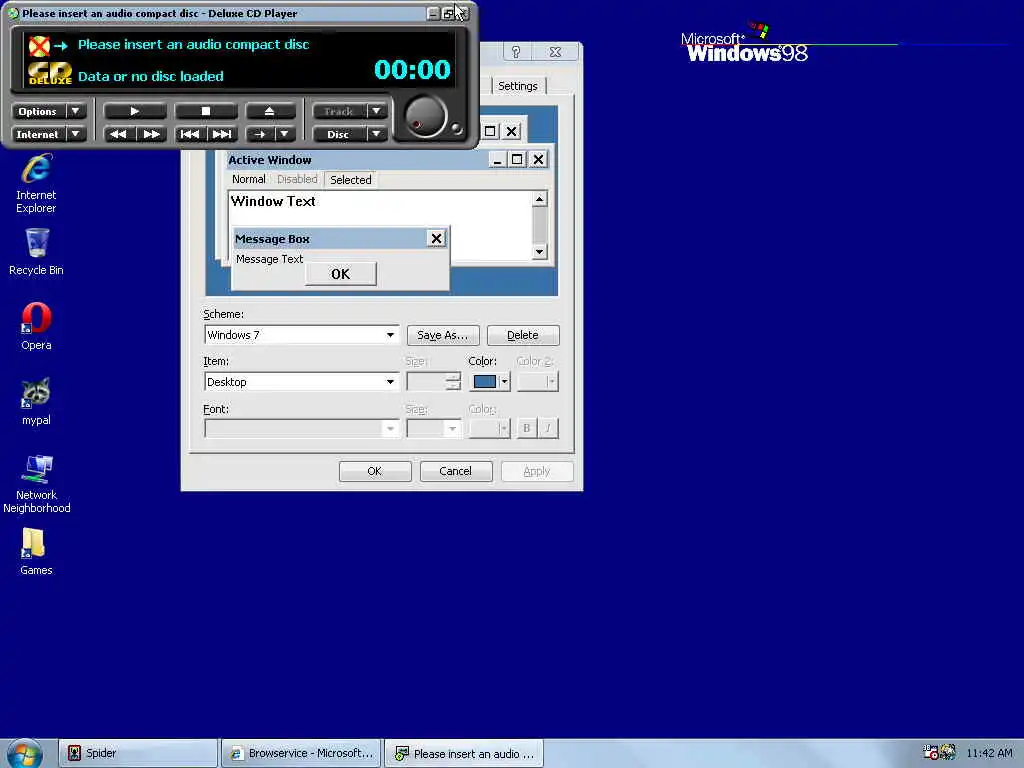Switch to the Settings tab

click(518, 86)
